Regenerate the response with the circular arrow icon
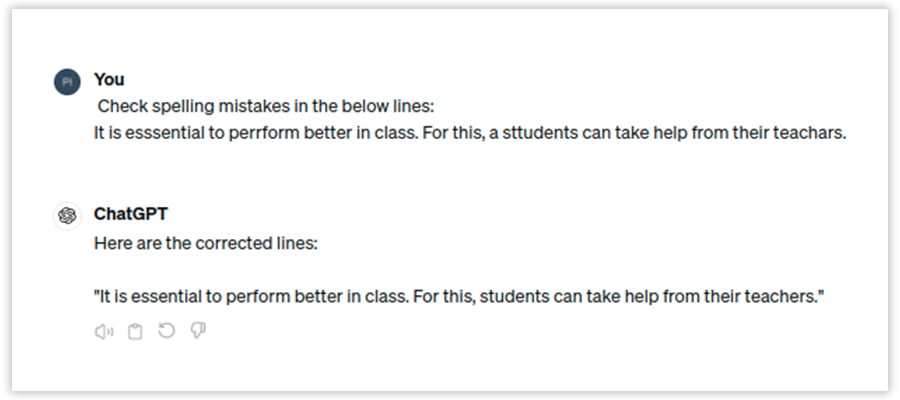900x400 pixels. pyautogui.click(x=166, y=331)
